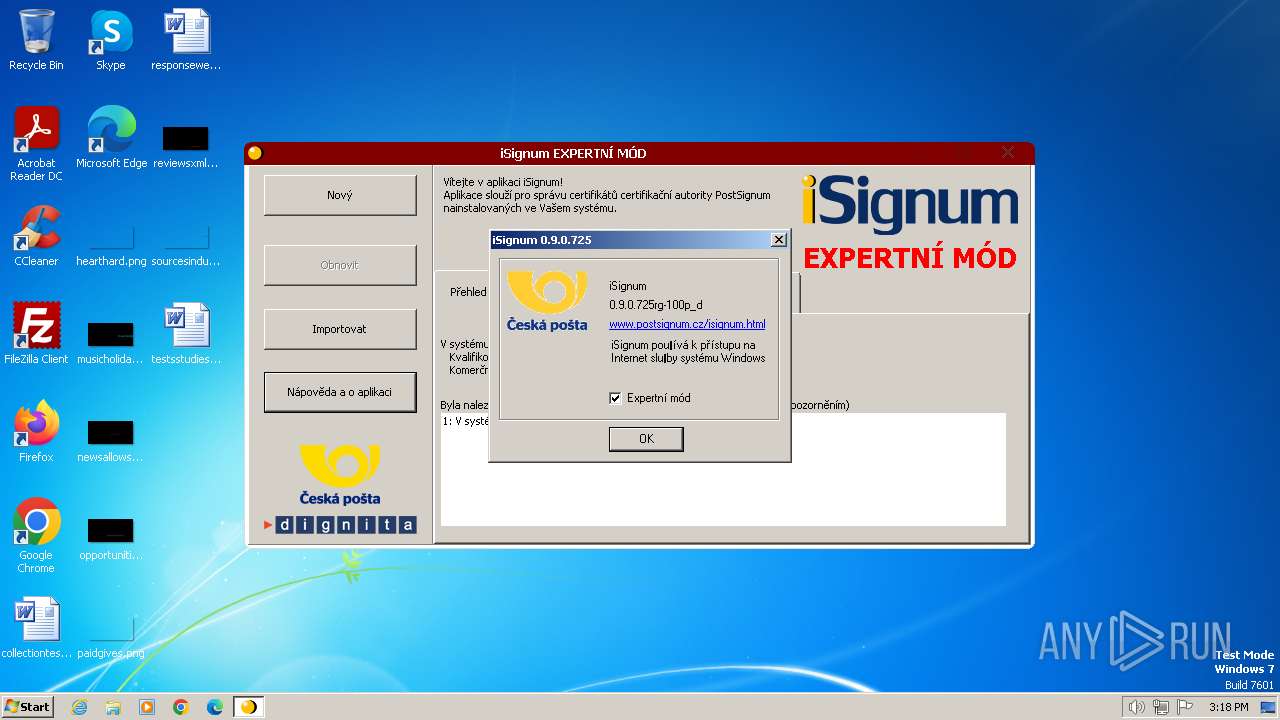This screenshot has width=1280, height=720.
Task: Click the Česká pošta logo in the dialog
Action: point(547,301)
